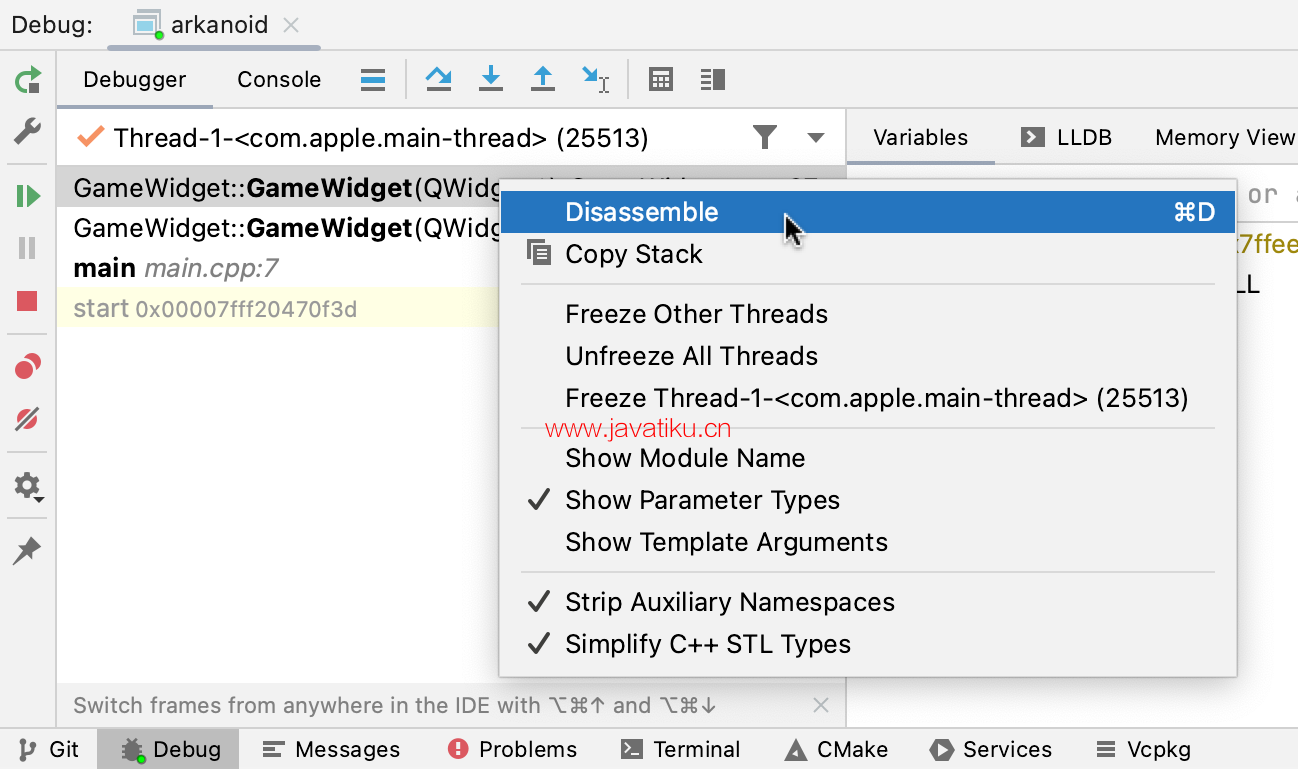Click the Step Into toolbar icon

490,80
